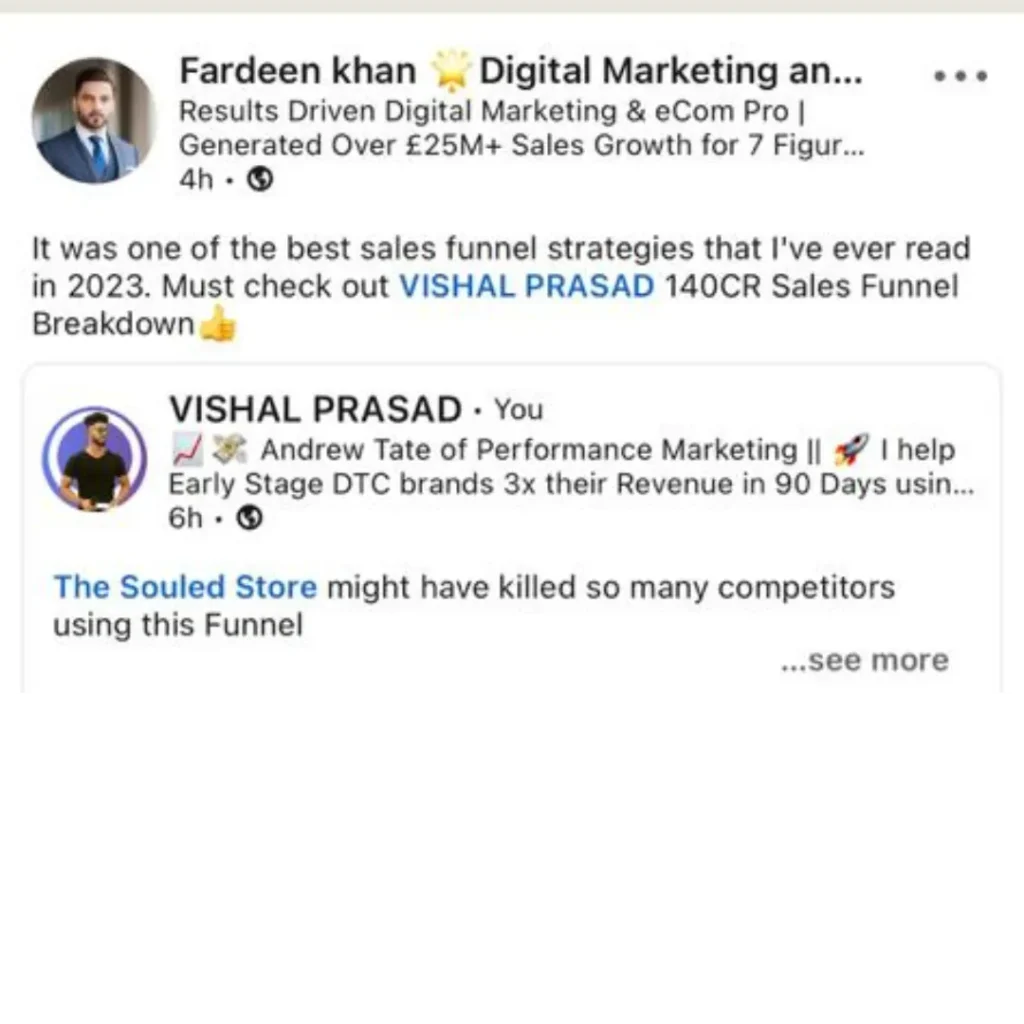
Task: Open the VISHAL PRASAD mention link
Action: 526,286
